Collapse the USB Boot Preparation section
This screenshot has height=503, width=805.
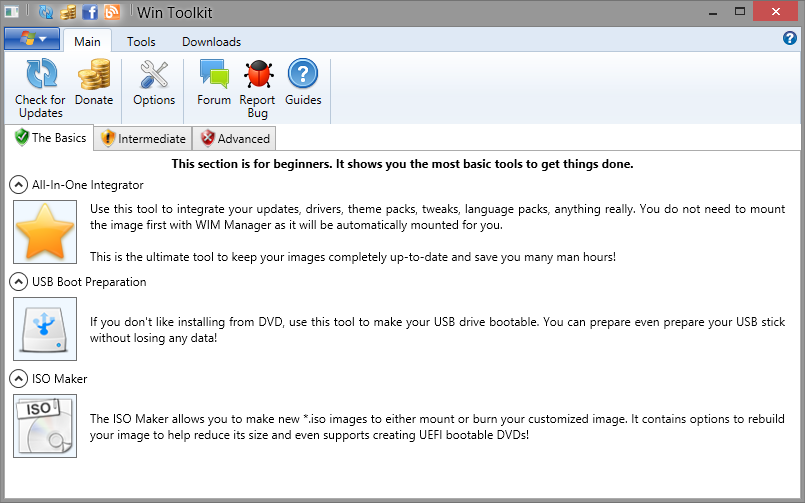click(x=18, y=282)
